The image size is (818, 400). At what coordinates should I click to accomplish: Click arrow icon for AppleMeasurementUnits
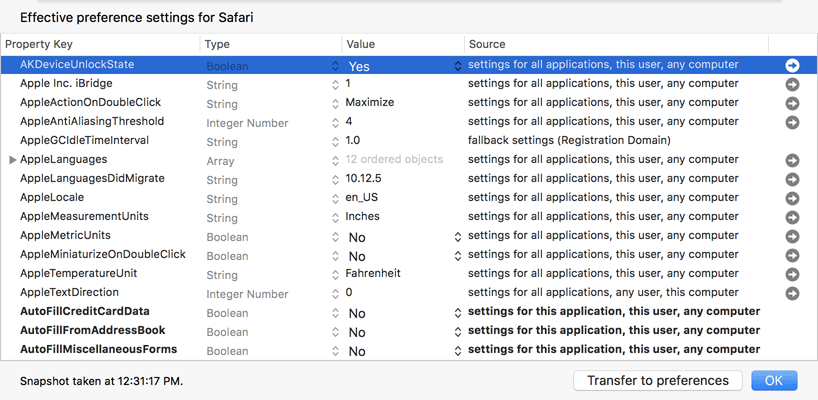click(x=792, y=217)
